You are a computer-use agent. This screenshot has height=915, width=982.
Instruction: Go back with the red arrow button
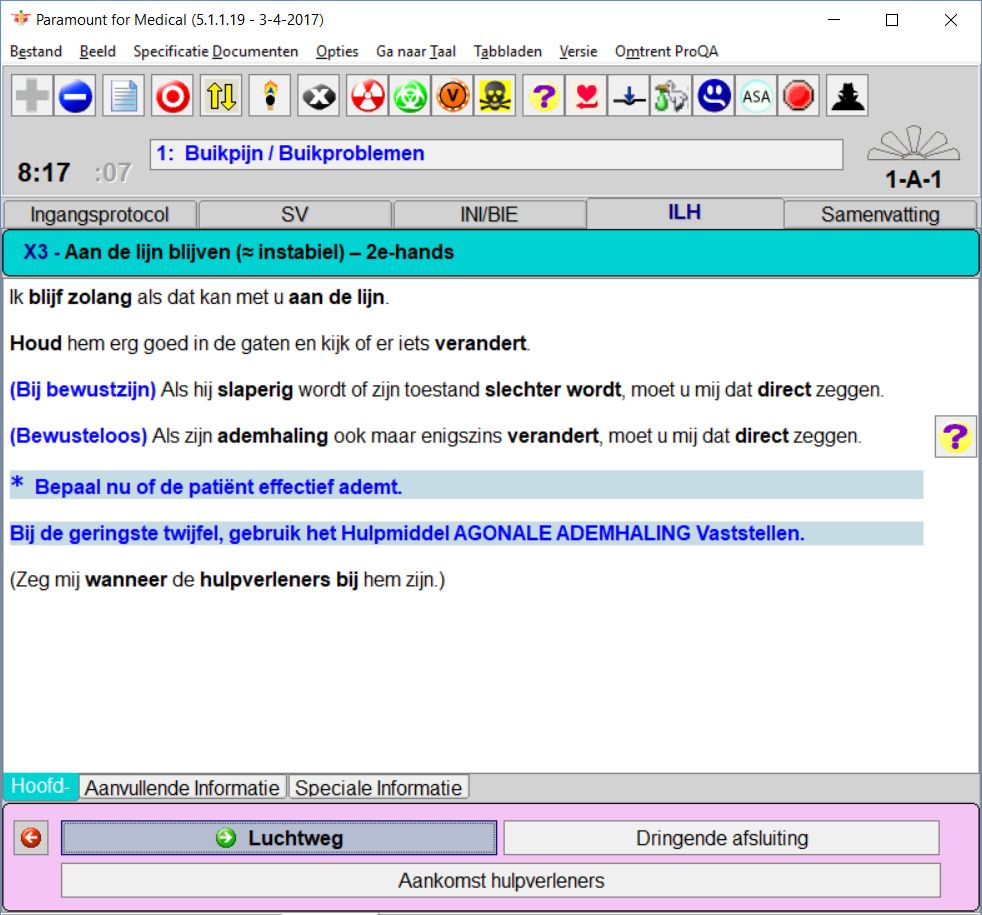click(x=31, y=837)
